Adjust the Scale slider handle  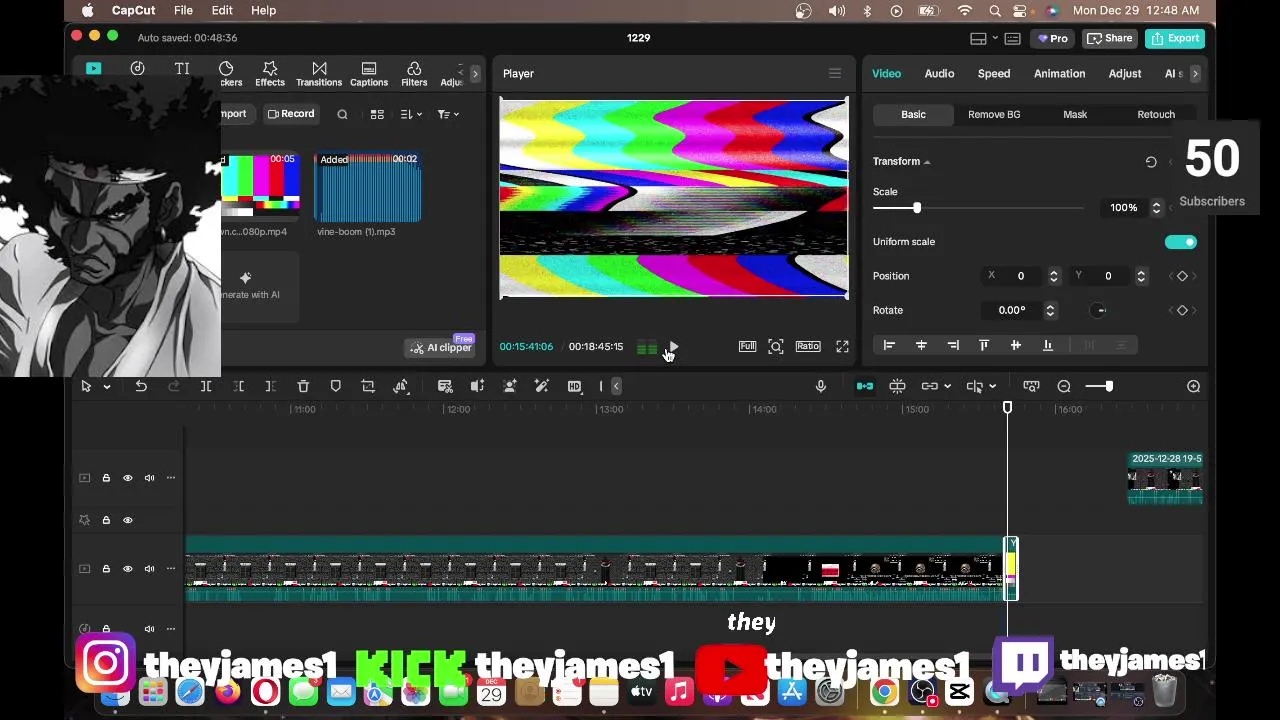916,208
